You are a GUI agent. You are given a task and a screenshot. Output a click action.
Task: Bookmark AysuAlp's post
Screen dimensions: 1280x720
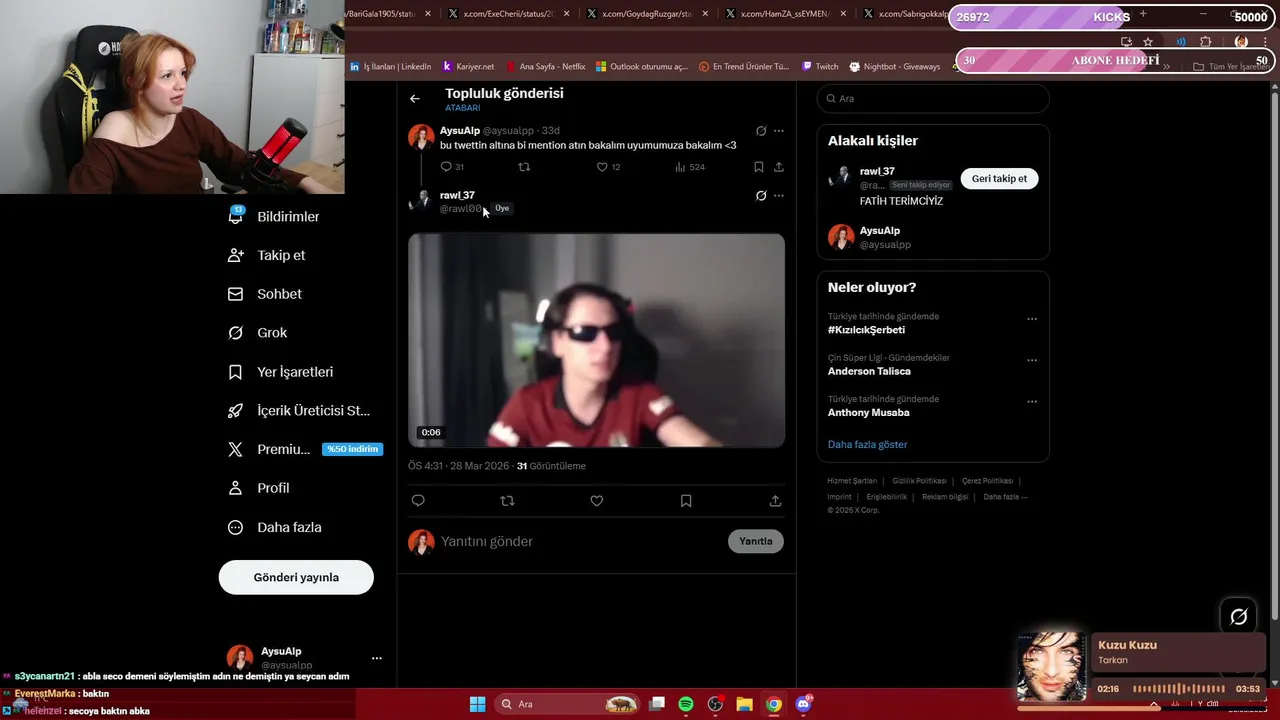pyautogui.click(x=759, y=167)
